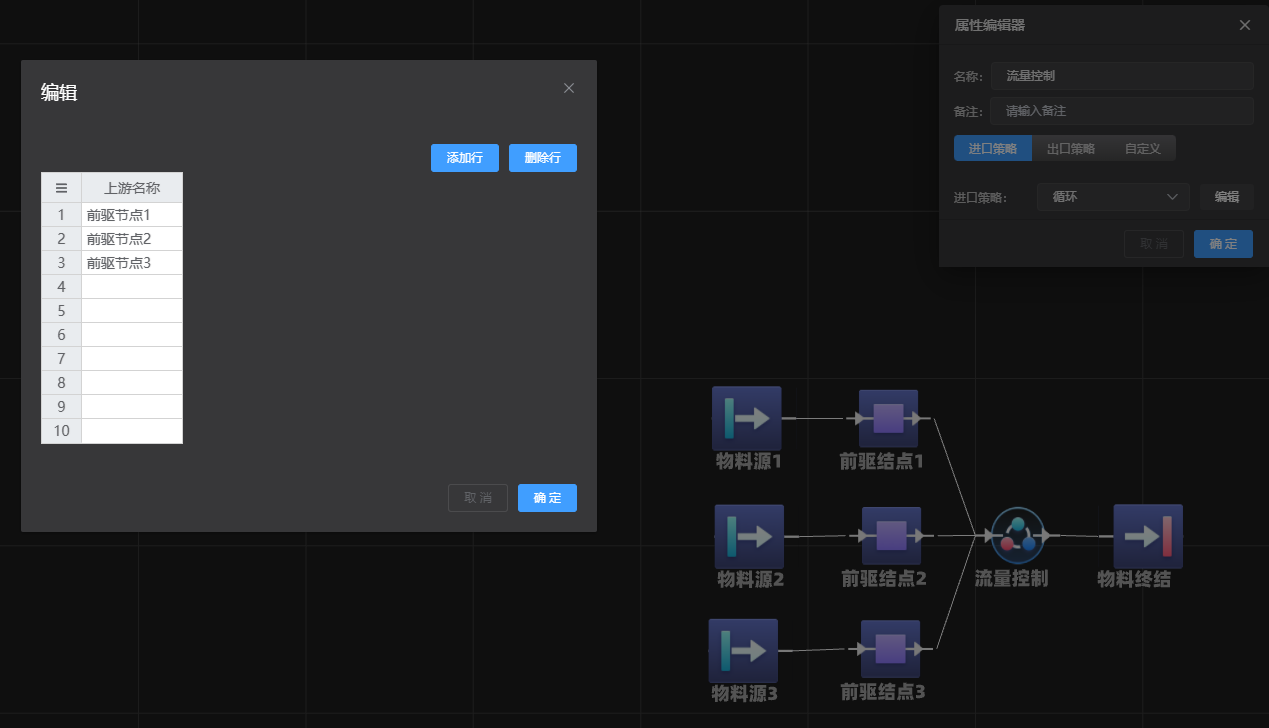Close the 属性编辑器 panel
Image resolution: width=1269 pixels, height=728 pixels.
1244,25
